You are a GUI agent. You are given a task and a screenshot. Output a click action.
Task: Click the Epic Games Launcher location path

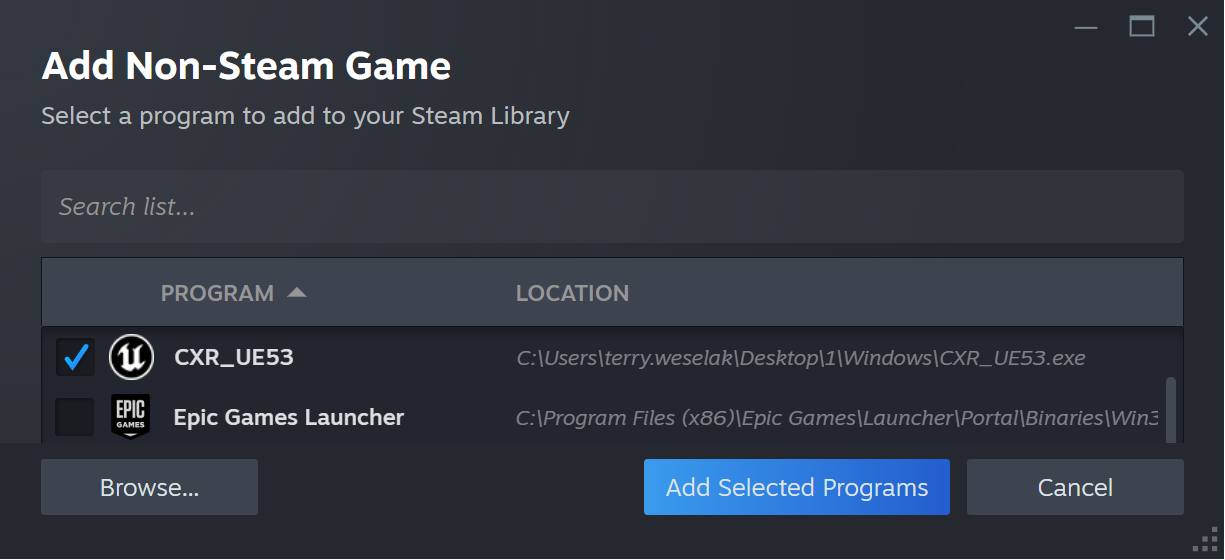coord(837,417)
